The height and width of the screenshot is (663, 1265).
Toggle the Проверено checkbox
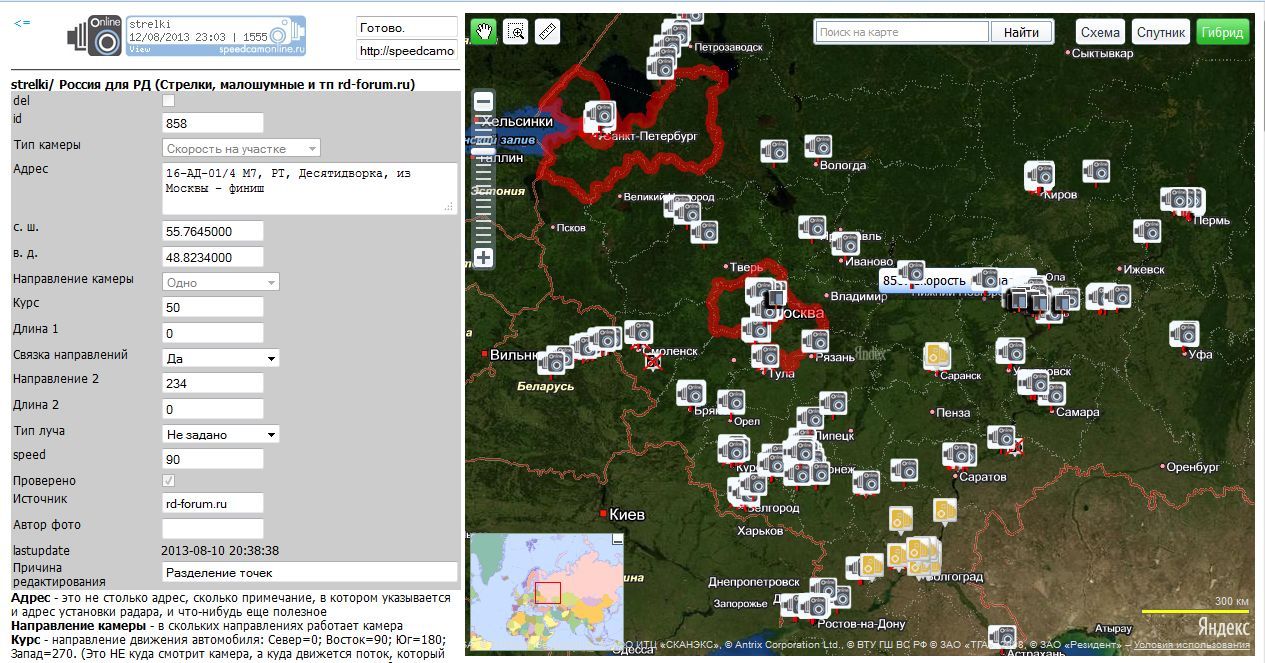point(168,481)
